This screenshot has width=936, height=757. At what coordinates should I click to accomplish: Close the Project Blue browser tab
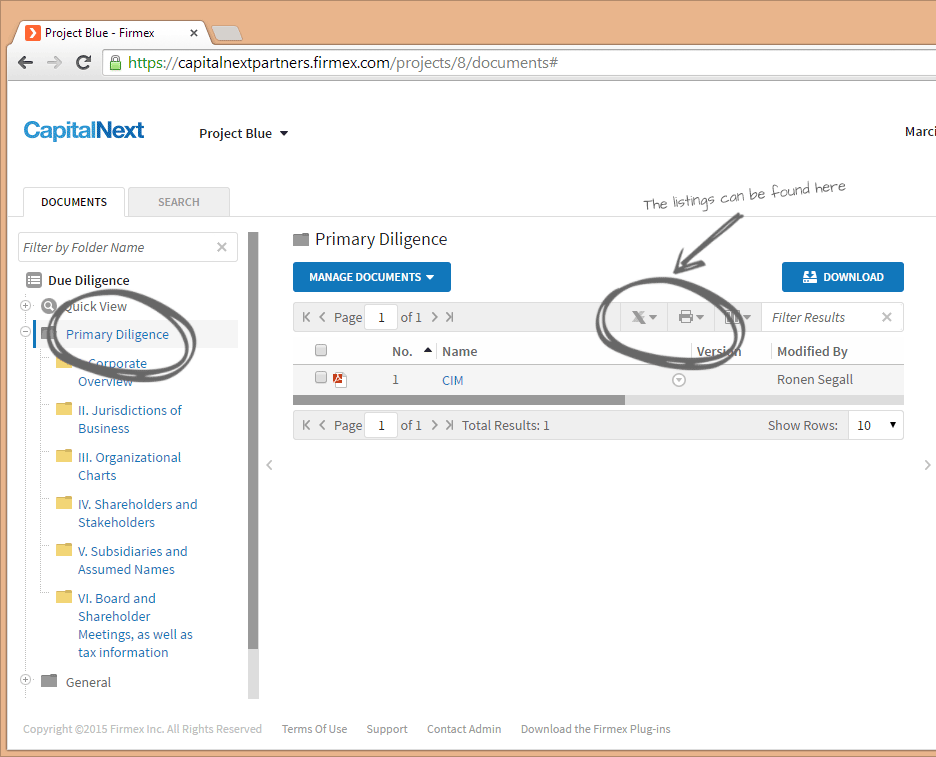point(193,33)
